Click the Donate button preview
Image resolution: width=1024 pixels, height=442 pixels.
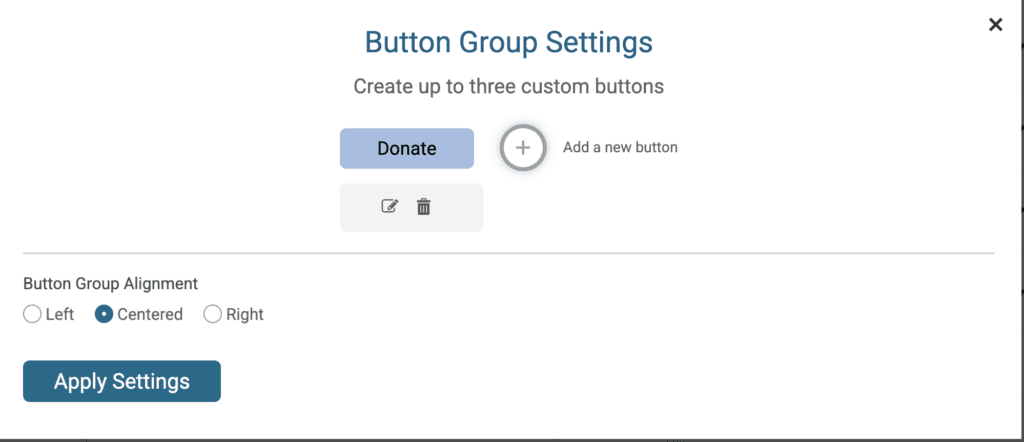(407, 148)
